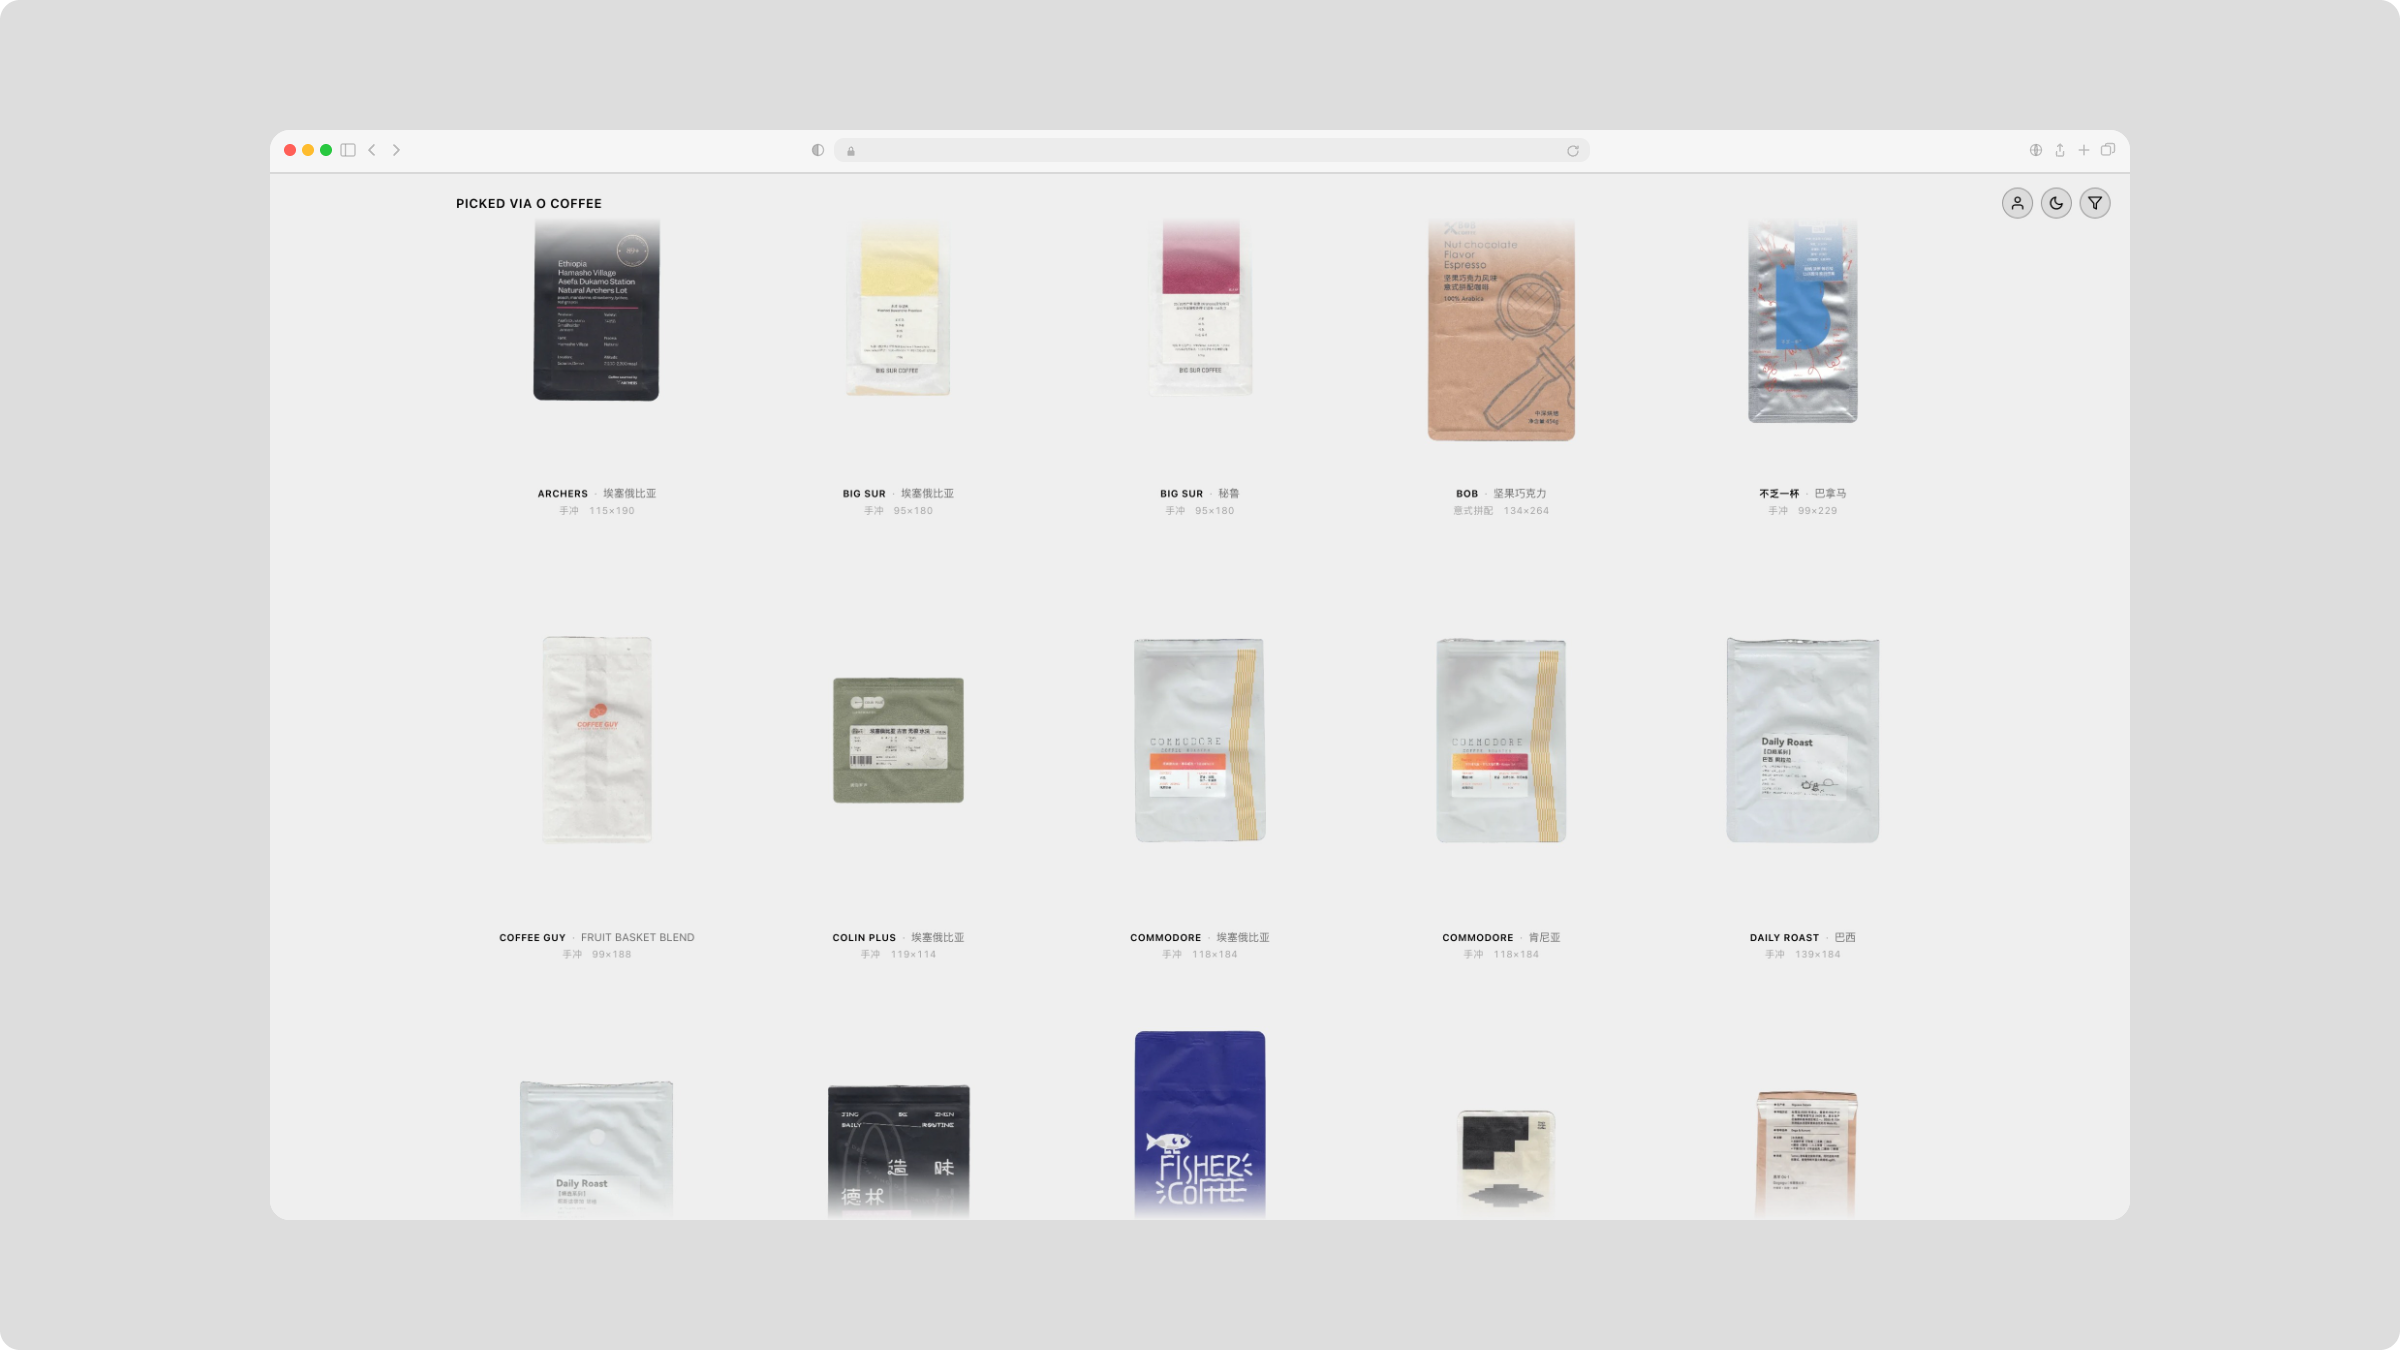Viewport: 2400px width, 1350px height.
Task: Click the ARCHERS label text
Action: coord(563,494)
